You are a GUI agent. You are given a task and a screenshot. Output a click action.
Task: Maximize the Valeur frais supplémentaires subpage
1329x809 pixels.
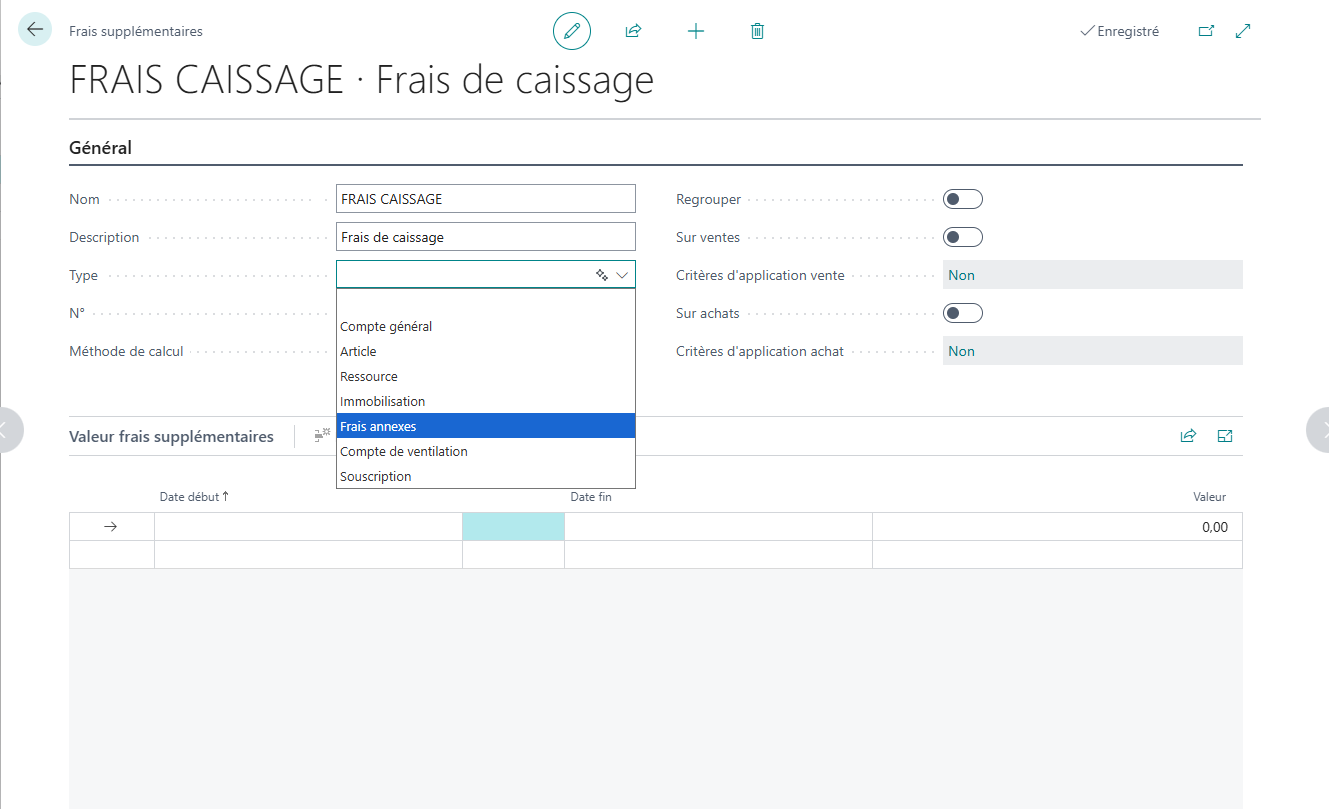(x=1225, y=436)
